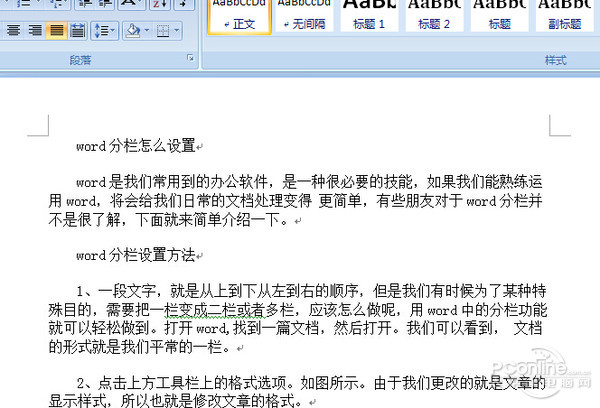Expand the borders dropdown arrow
The image size is (600, 408).
[x=177, y=30]
